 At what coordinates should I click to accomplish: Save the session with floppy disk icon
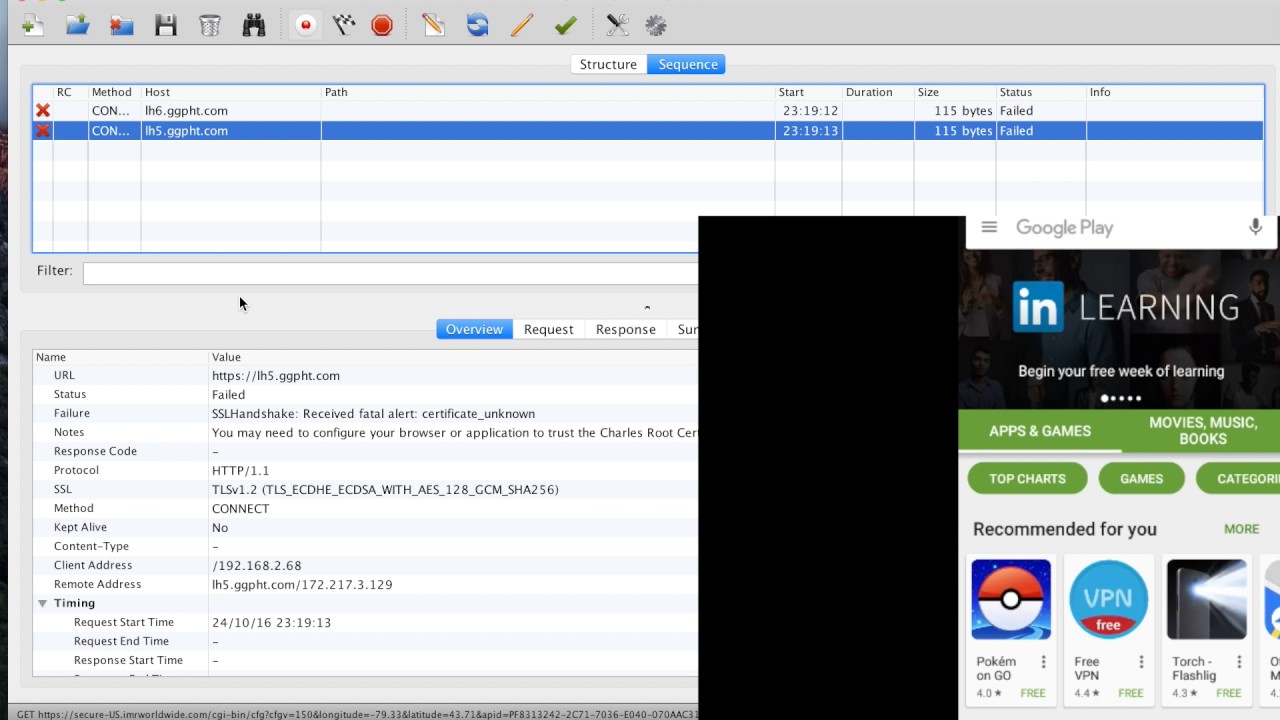[x=166, y=25]
